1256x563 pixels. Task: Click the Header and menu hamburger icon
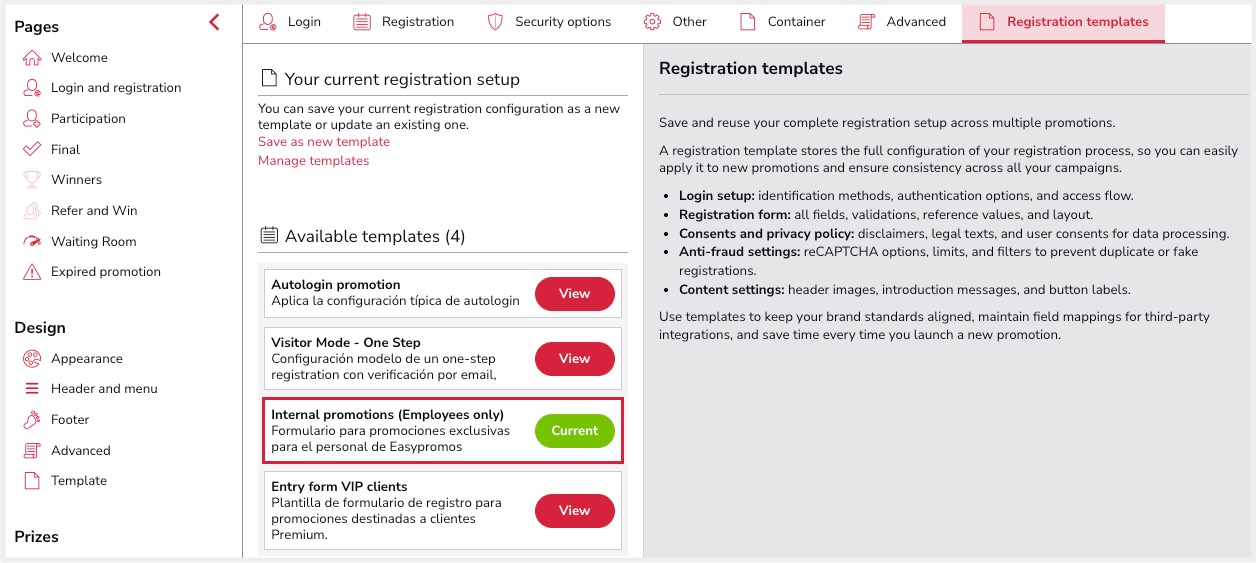click(32, 389)
